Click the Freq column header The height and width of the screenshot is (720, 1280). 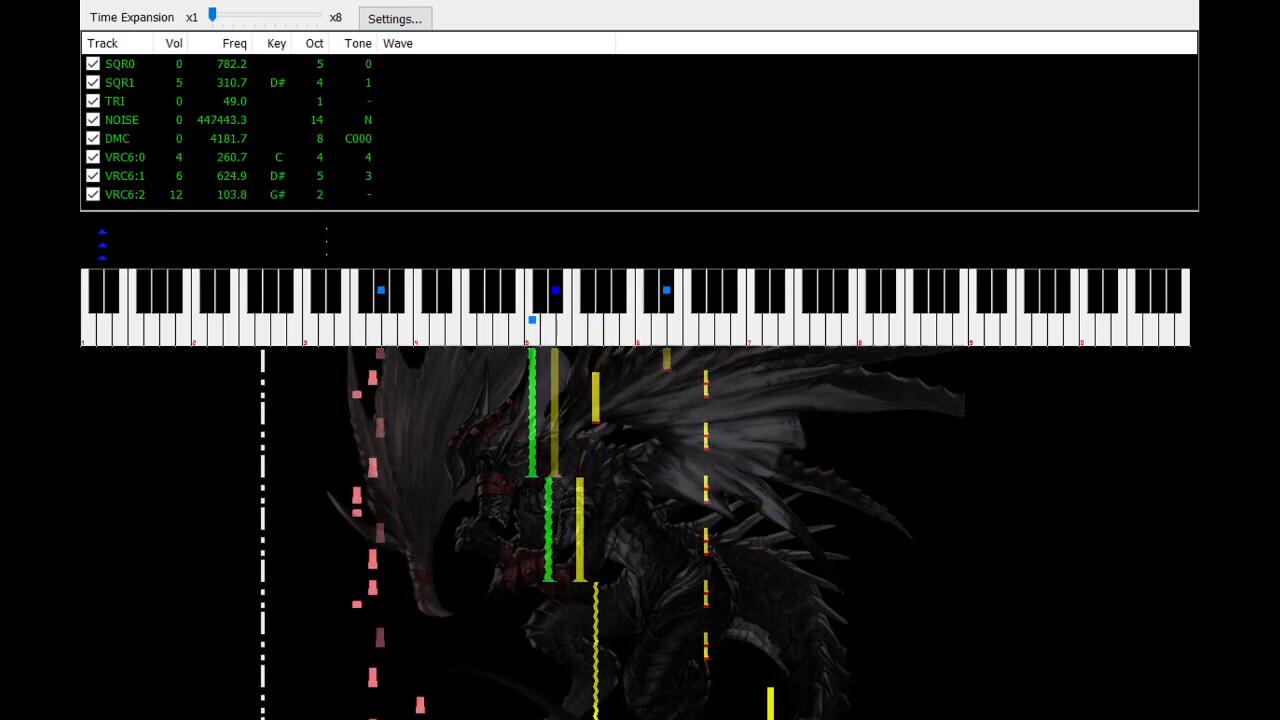pyautogui.click(x=234, y=44)
